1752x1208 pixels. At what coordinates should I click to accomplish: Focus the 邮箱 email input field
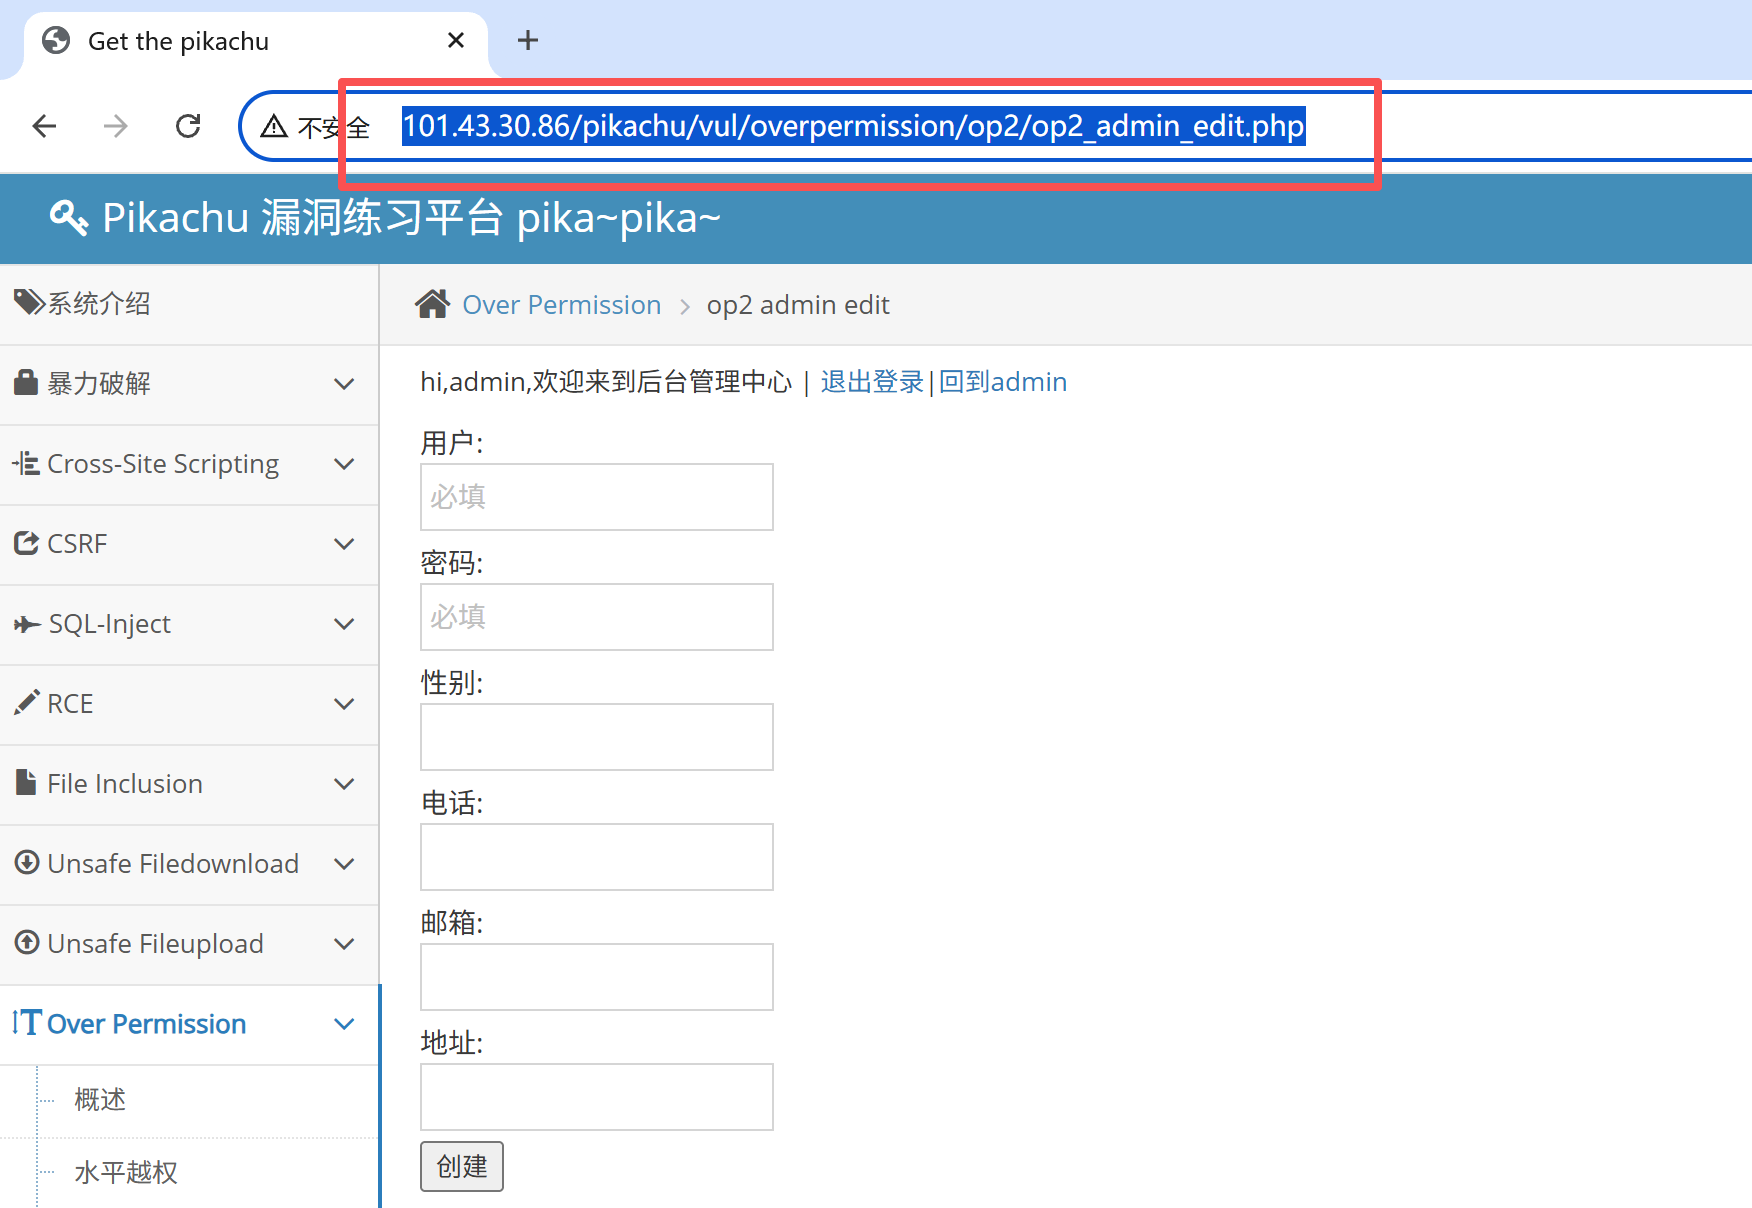[597, 977]
